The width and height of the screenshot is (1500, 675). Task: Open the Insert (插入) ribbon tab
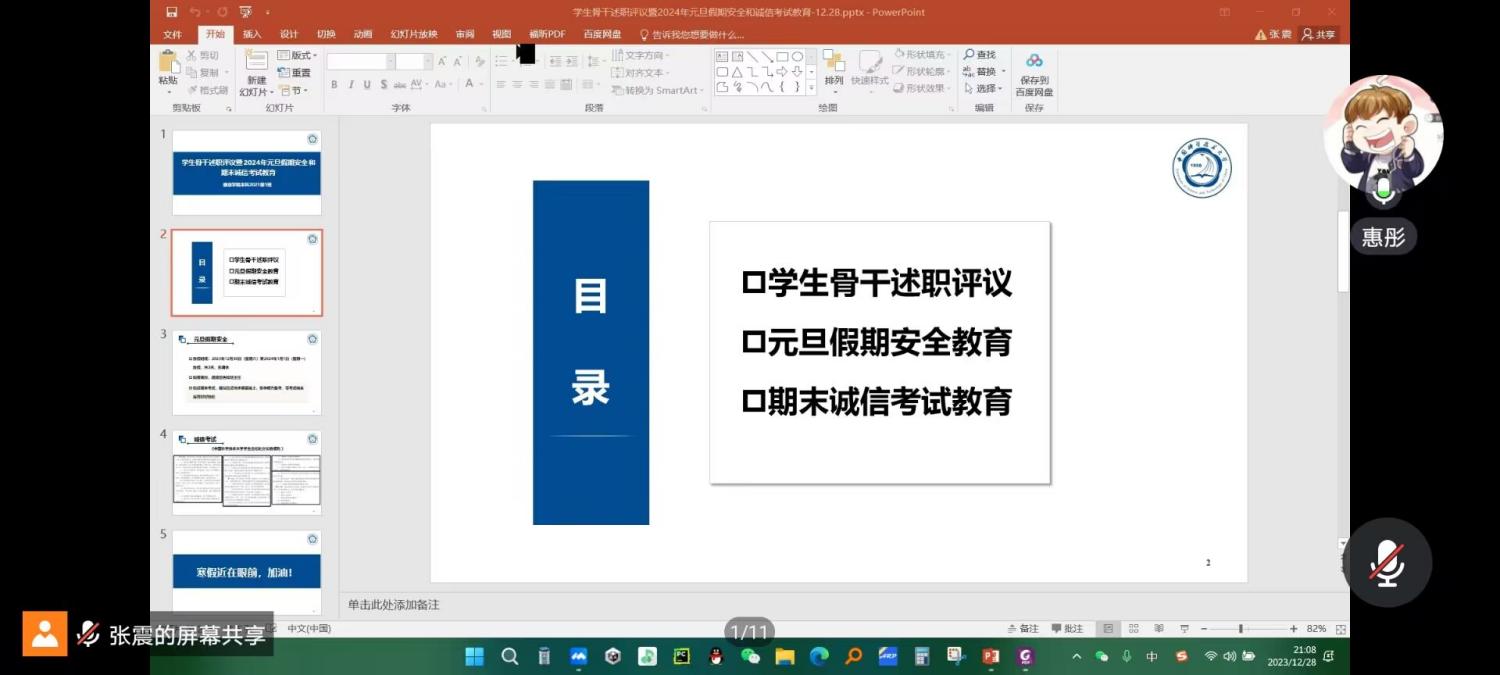pos(252,34)
